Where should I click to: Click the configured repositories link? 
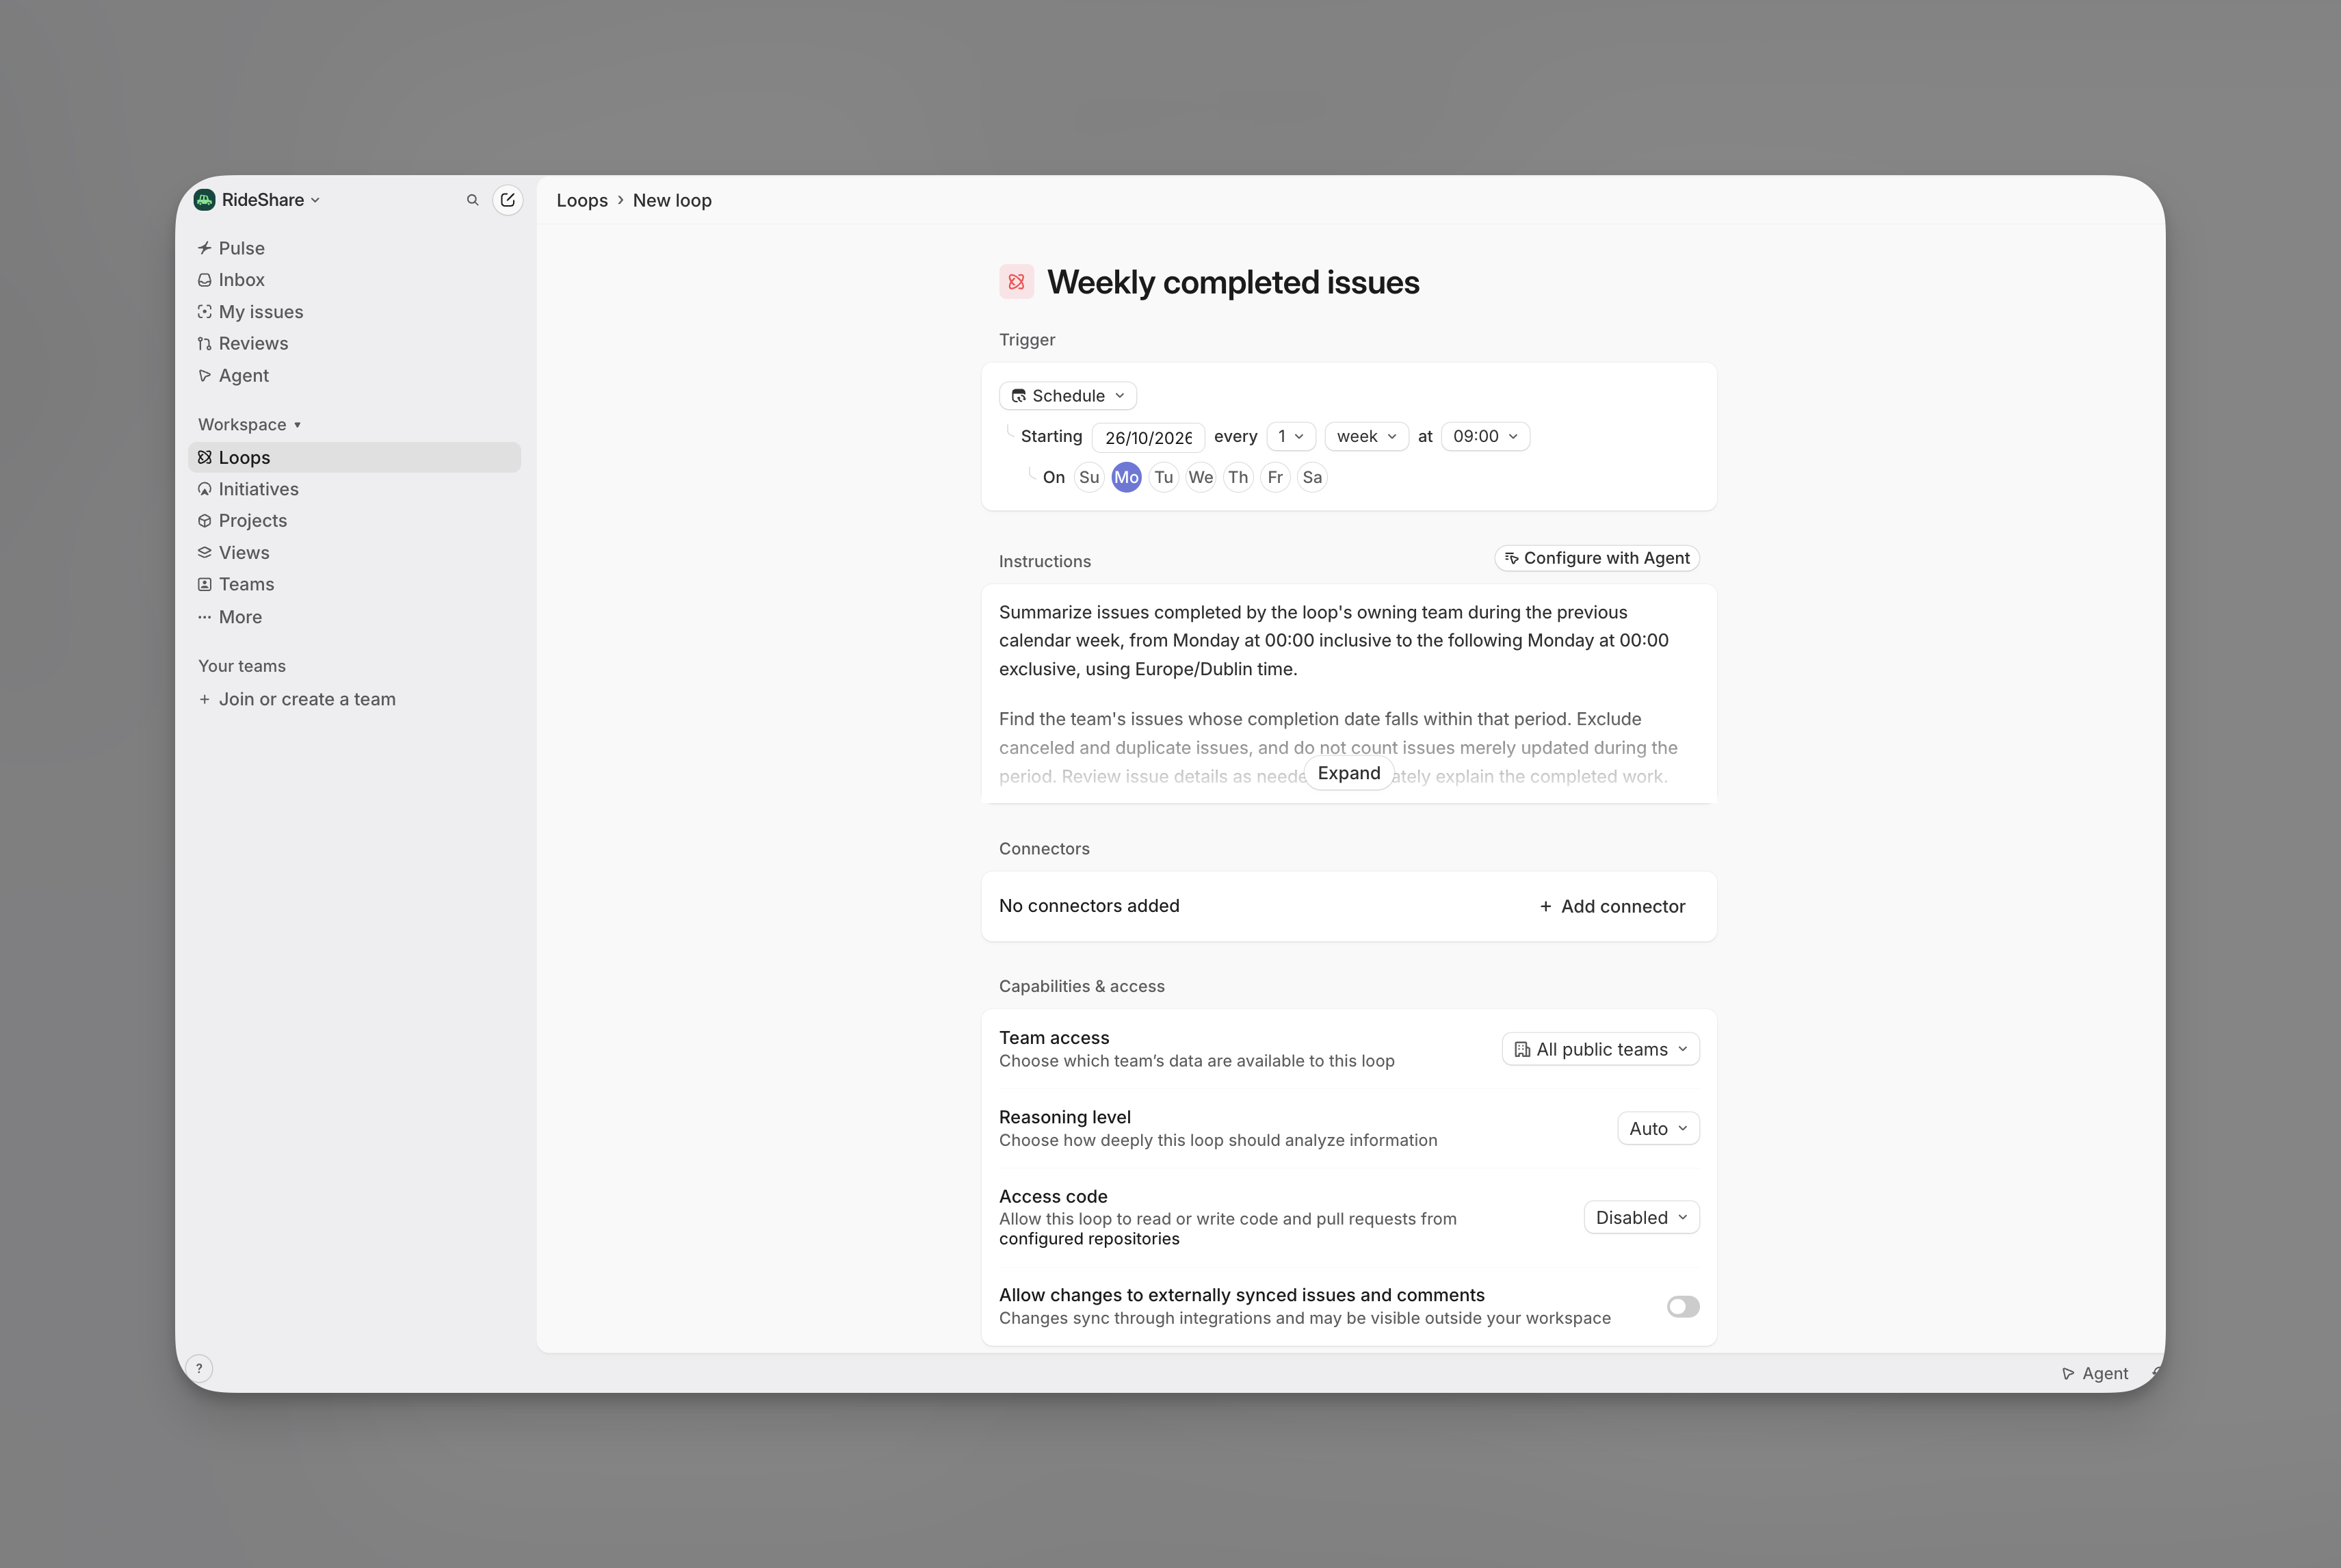tap(1089, 1239)
